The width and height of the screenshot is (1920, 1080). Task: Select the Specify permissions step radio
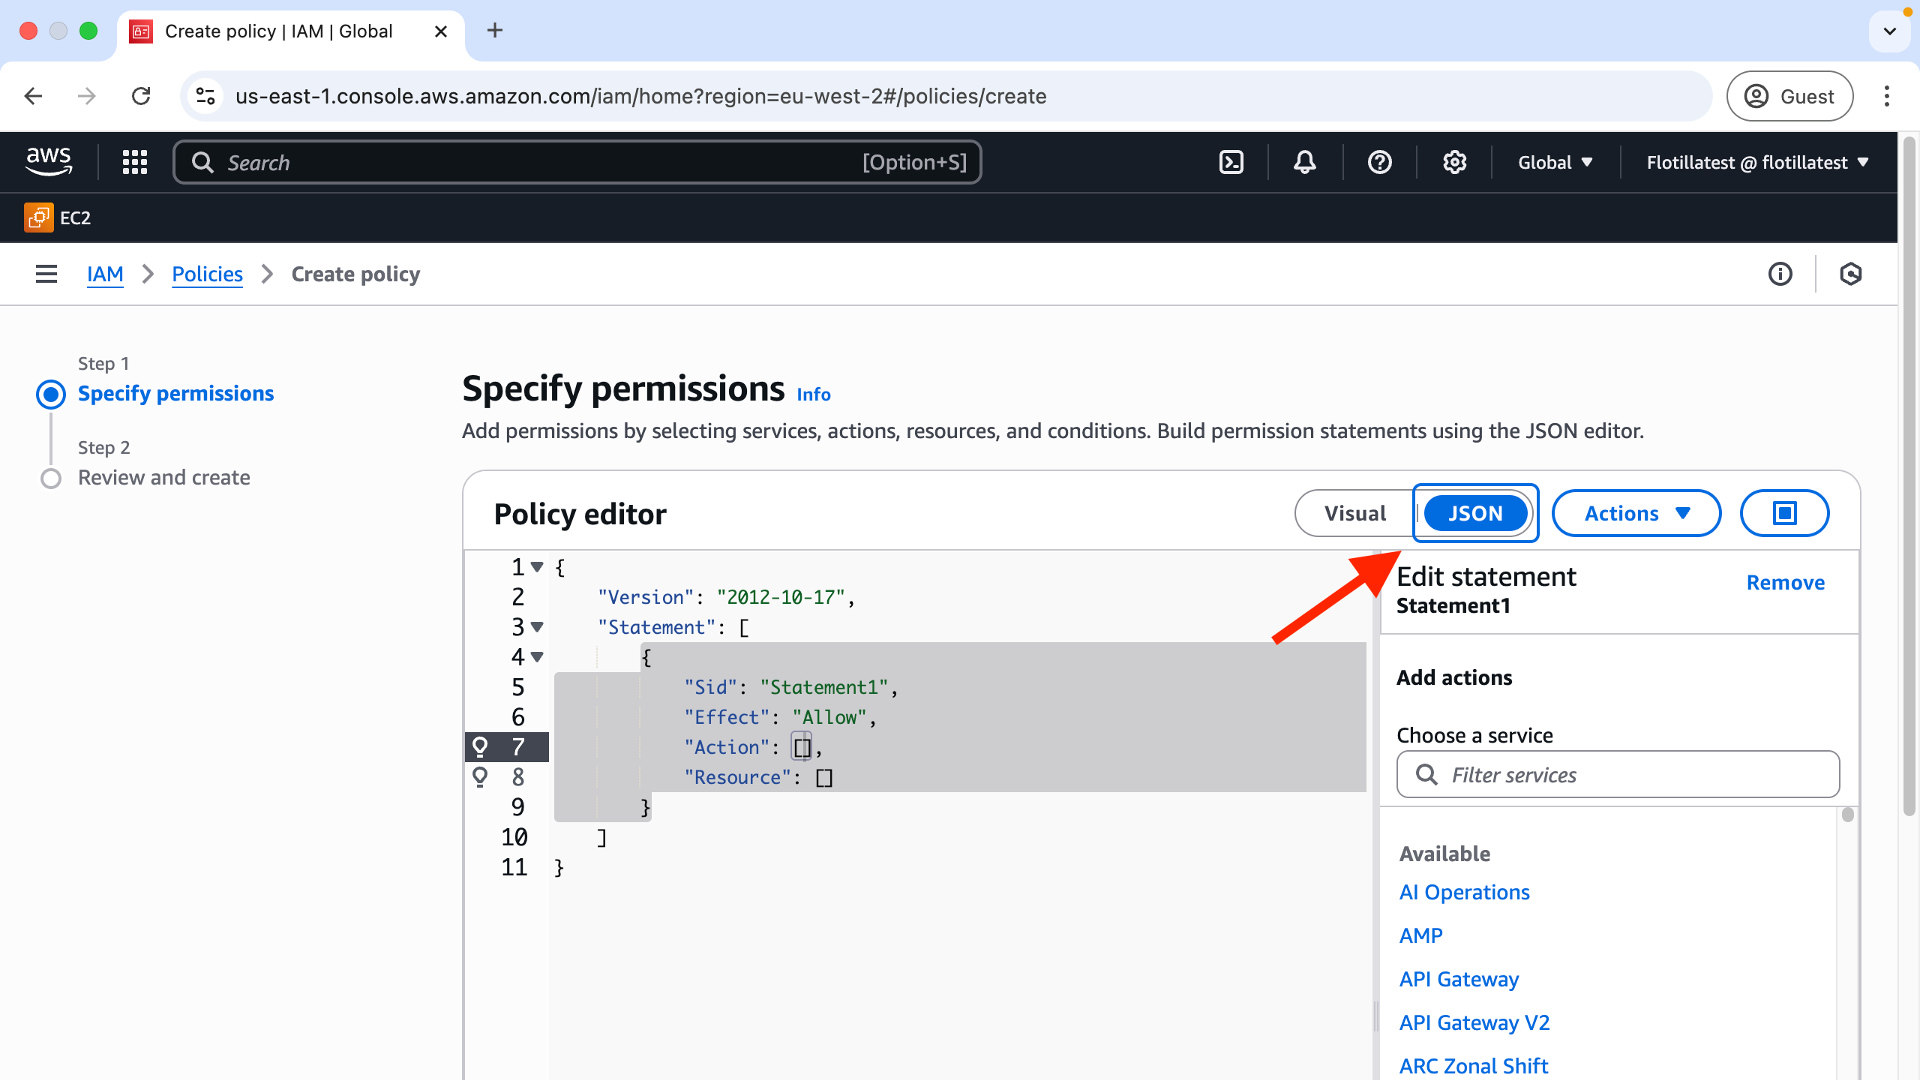[51, 394]
